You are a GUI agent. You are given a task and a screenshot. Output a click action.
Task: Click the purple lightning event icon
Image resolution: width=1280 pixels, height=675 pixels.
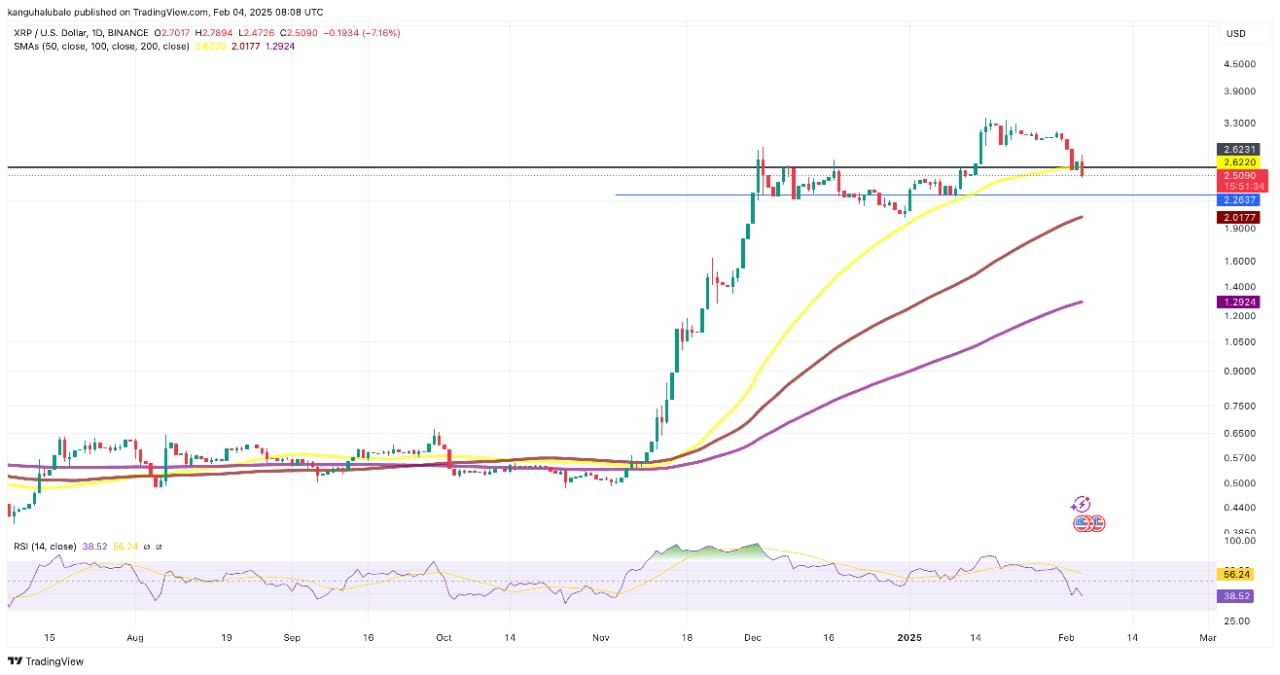(x=1080, y=505)
